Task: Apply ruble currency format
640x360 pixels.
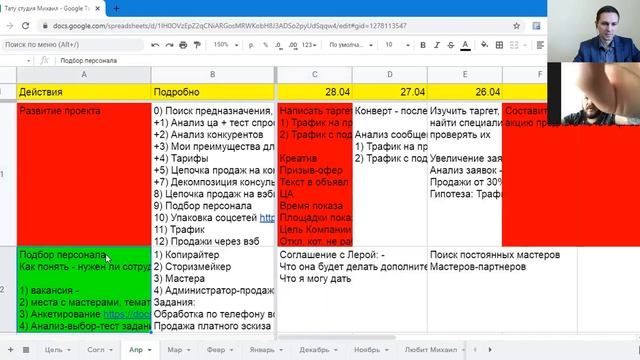Action: pos(251,45)
